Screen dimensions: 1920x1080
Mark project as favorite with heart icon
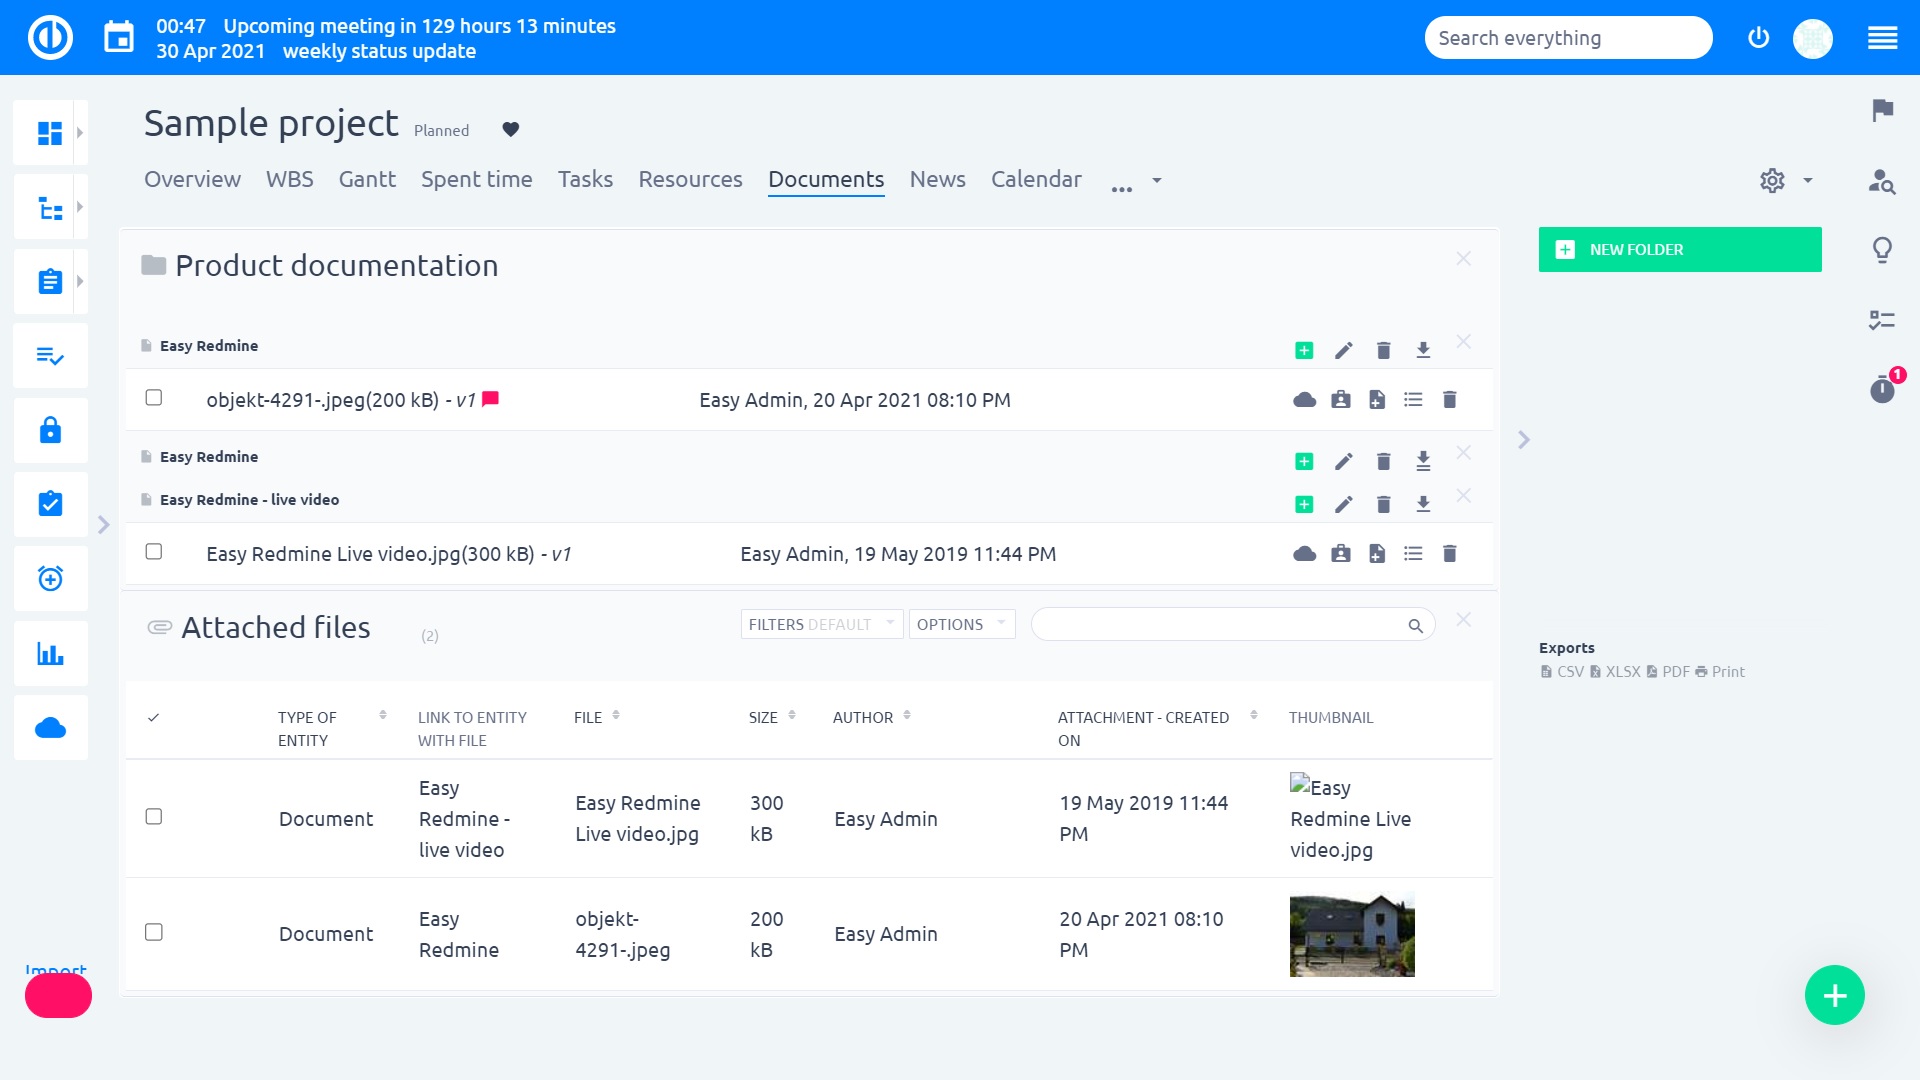point(510,130)
